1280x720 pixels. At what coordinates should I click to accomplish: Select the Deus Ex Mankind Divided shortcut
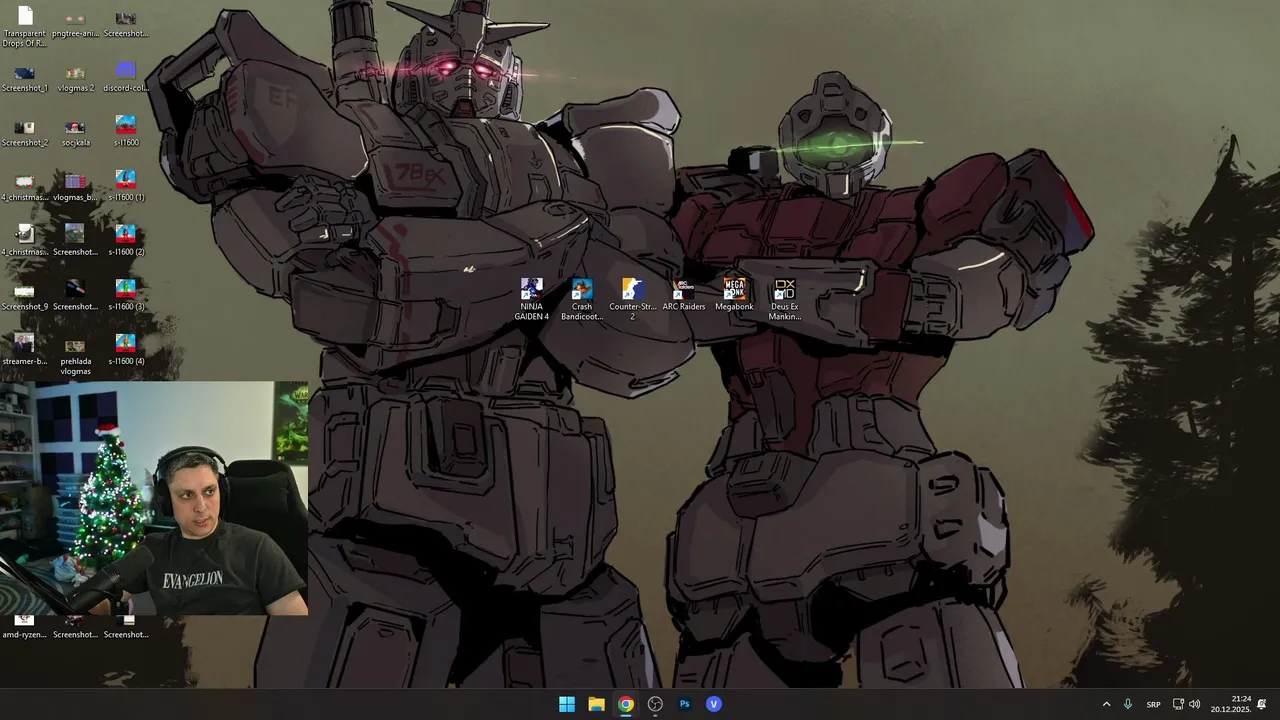784,299
